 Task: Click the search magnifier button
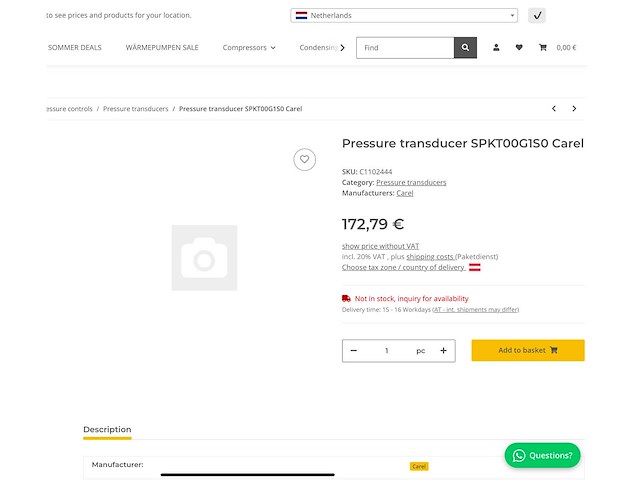[x=465, y=48]
